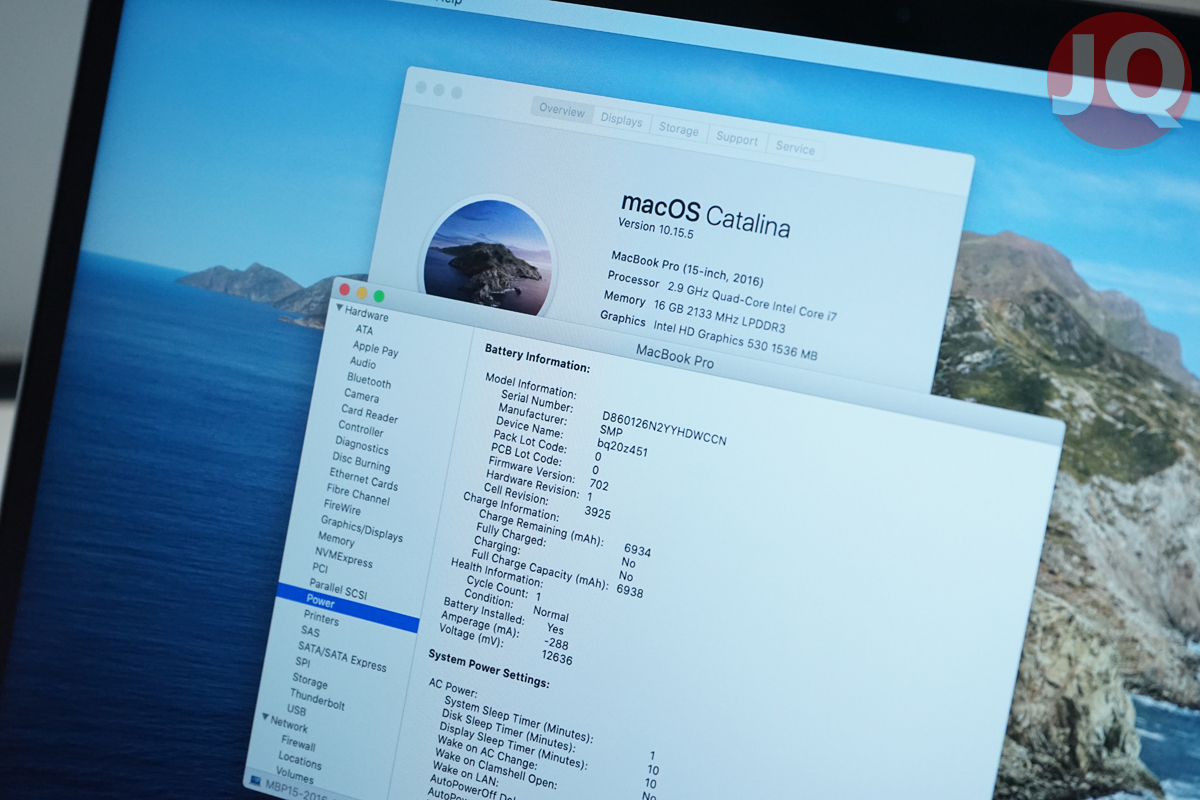Select Volumes under Network
The width and height of the screenshot is (1200, 800).
point(294,776)
